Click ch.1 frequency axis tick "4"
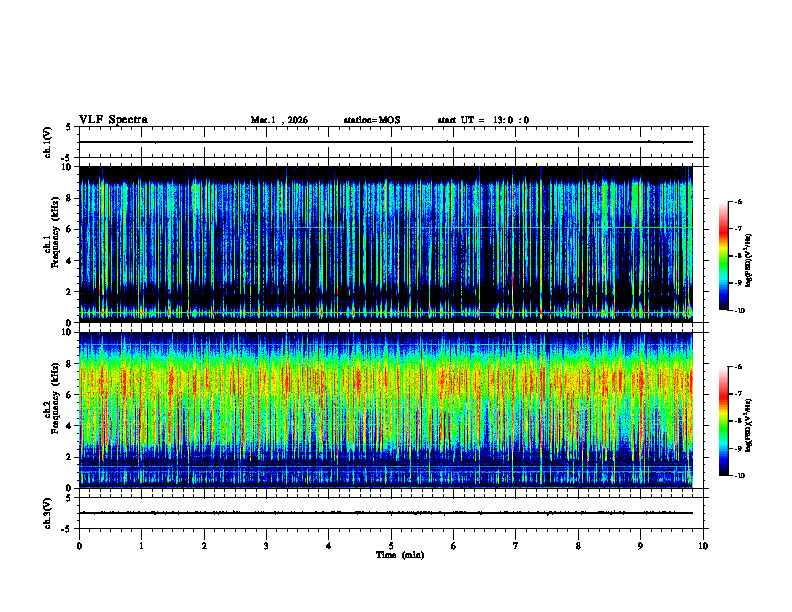The height and width of the screenshot is (612, 792). tap(69, 261)
